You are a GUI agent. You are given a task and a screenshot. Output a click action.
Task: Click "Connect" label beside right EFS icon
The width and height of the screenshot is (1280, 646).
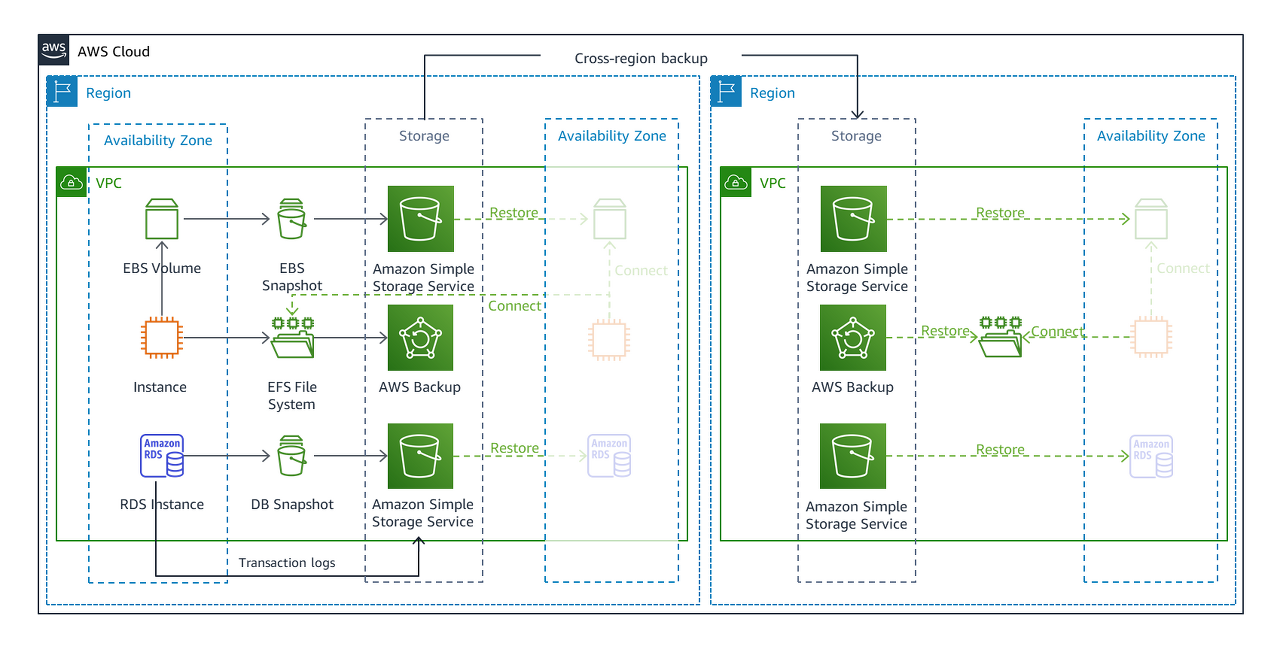pos(1058,332)
